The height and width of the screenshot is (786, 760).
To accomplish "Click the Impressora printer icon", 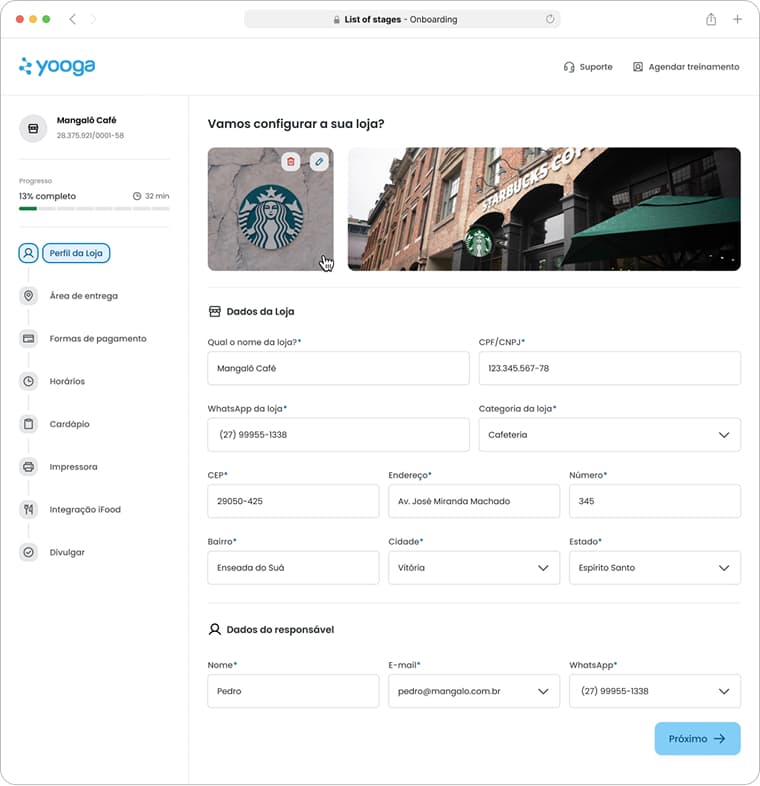I will click(28, 467).
